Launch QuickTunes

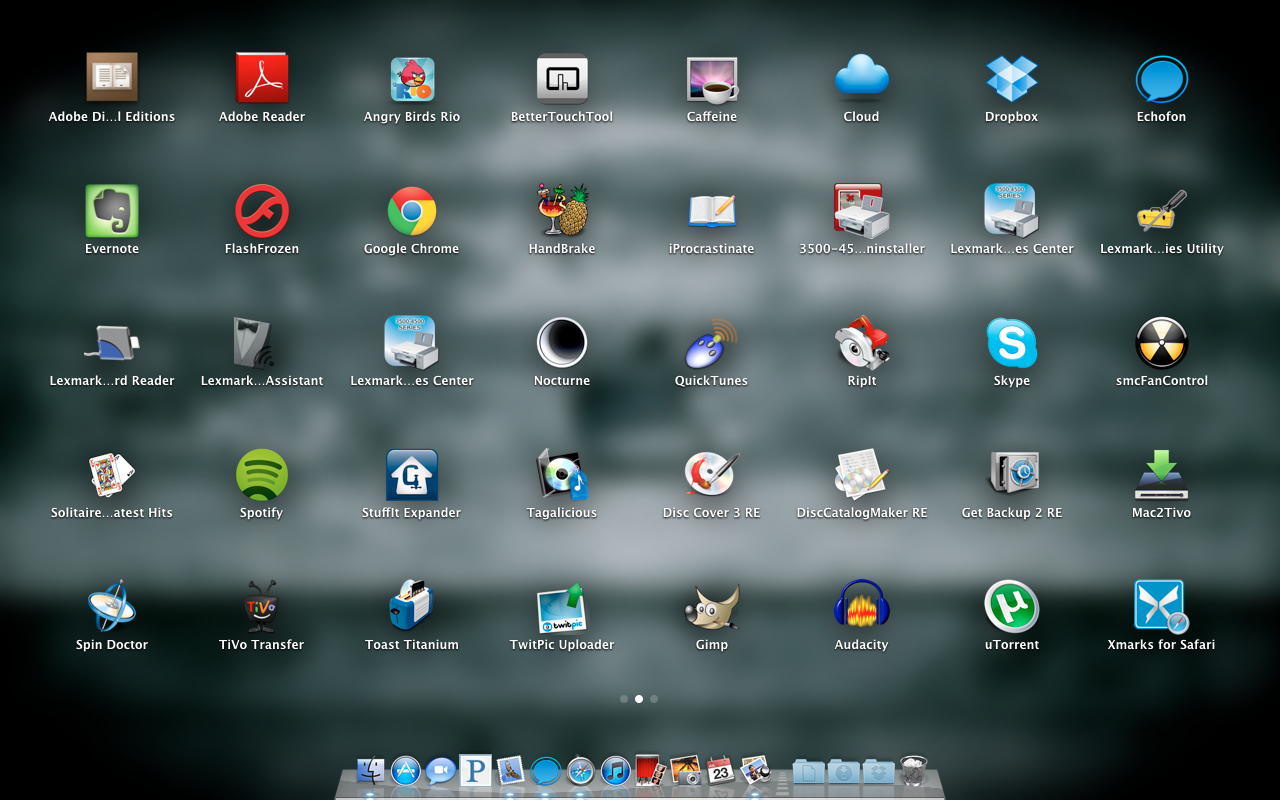[712, 342]
